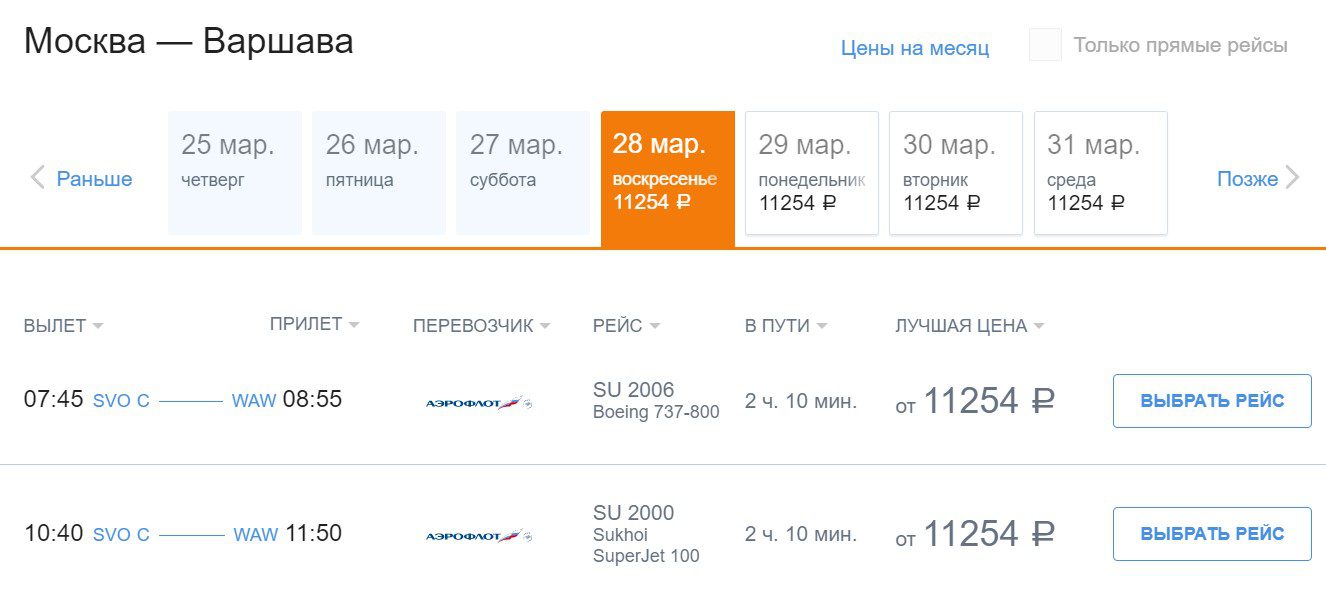This screenshot has width=1326, height=595.
Task: Select the 27 мар. суббота date tab
Action: pyautogui.click(x=523, y=173)
